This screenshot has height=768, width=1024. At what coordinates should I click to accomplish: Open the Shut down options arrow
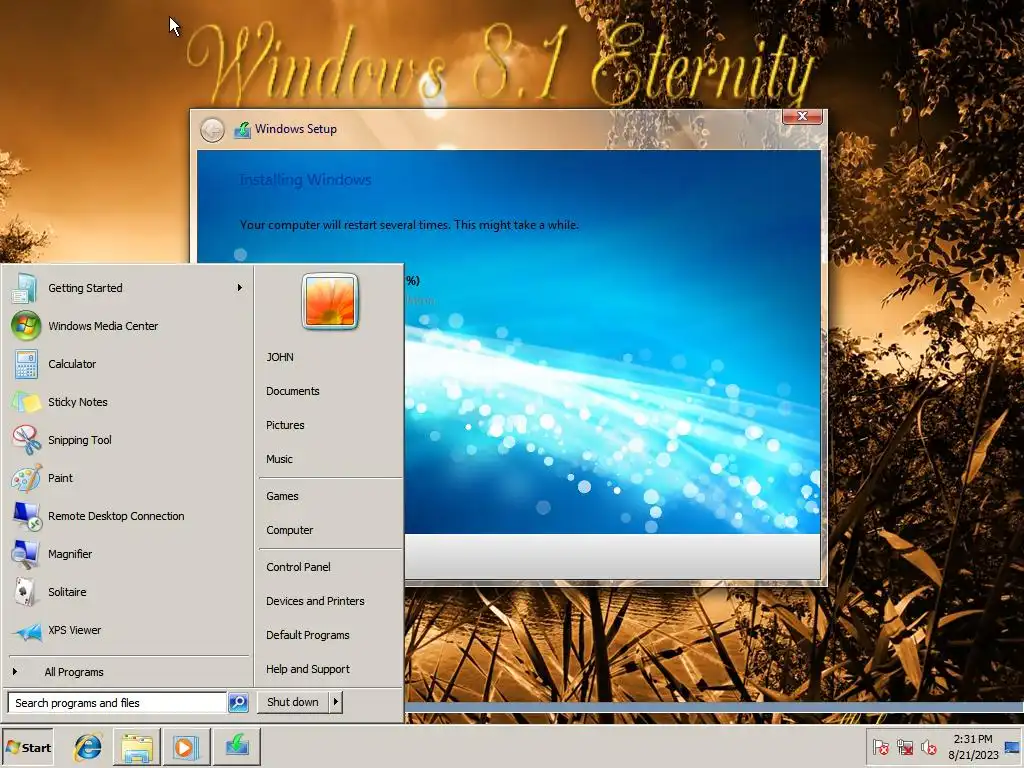point(336,702)
